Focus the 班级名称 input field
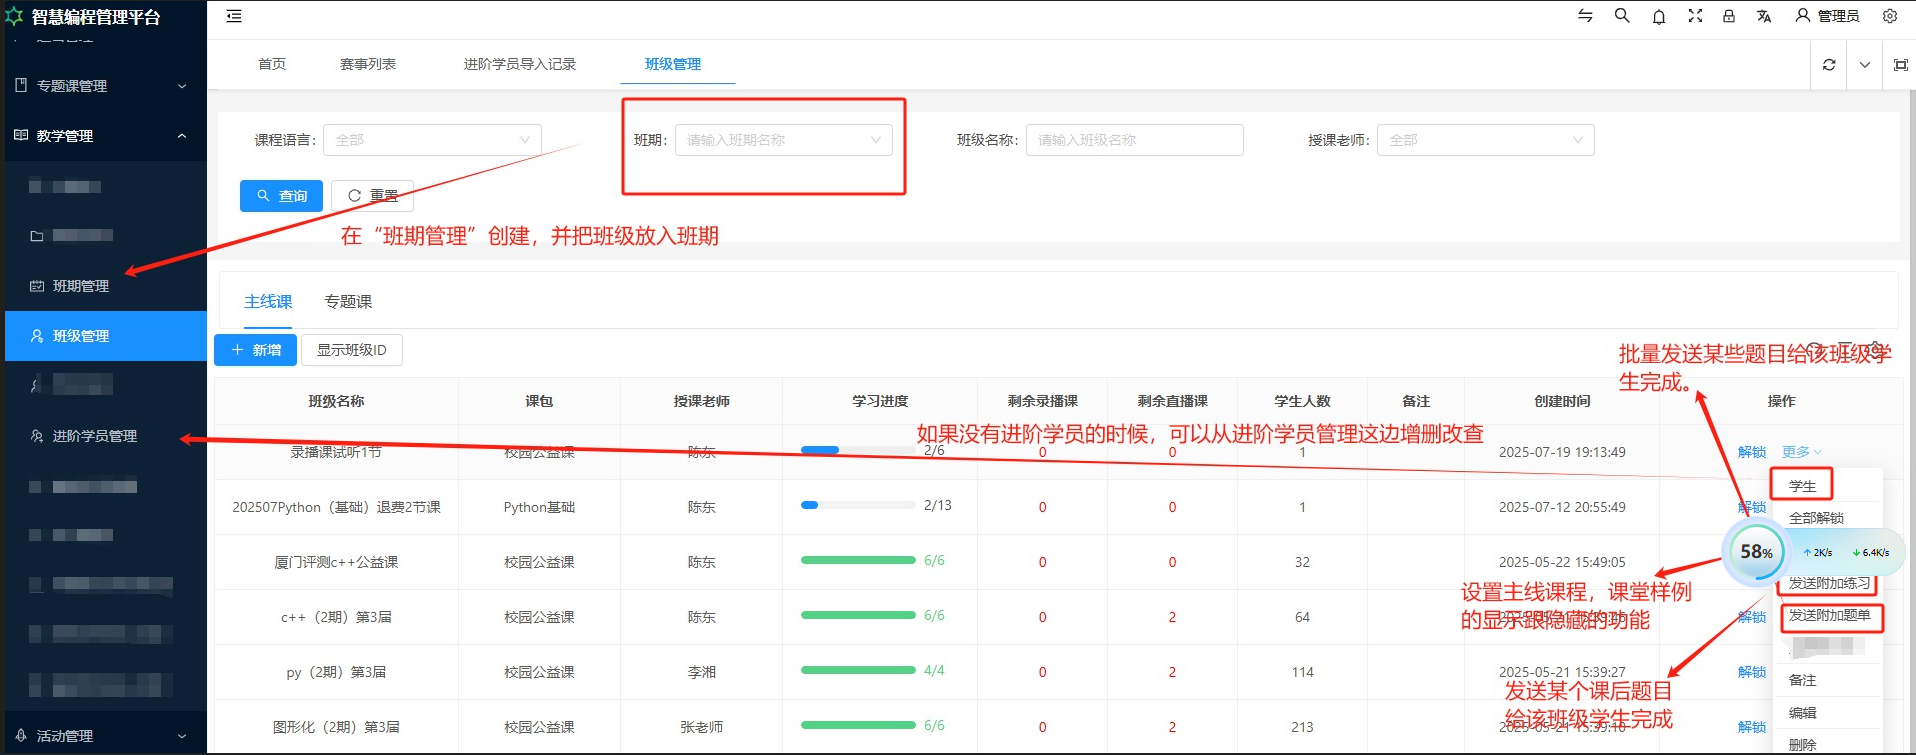 coord(1134,140)
